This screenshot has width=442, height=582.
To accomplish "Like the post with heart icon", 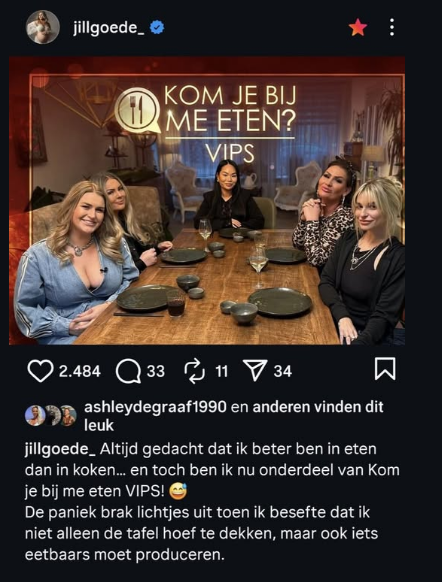I will (x=40, y=371).
